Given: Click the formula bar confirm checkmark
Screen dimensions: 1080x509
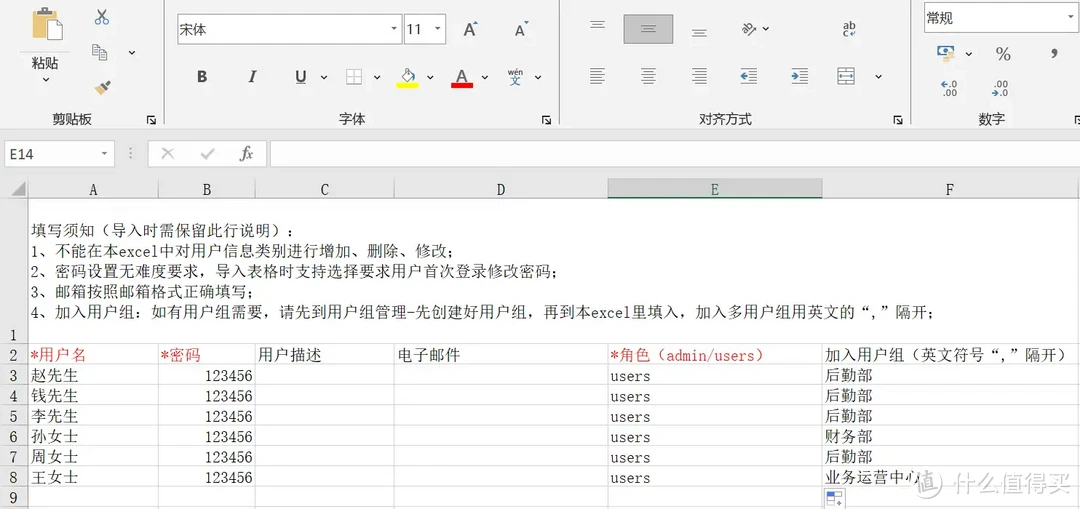Looking at the screenshot, I should [207, 154].
